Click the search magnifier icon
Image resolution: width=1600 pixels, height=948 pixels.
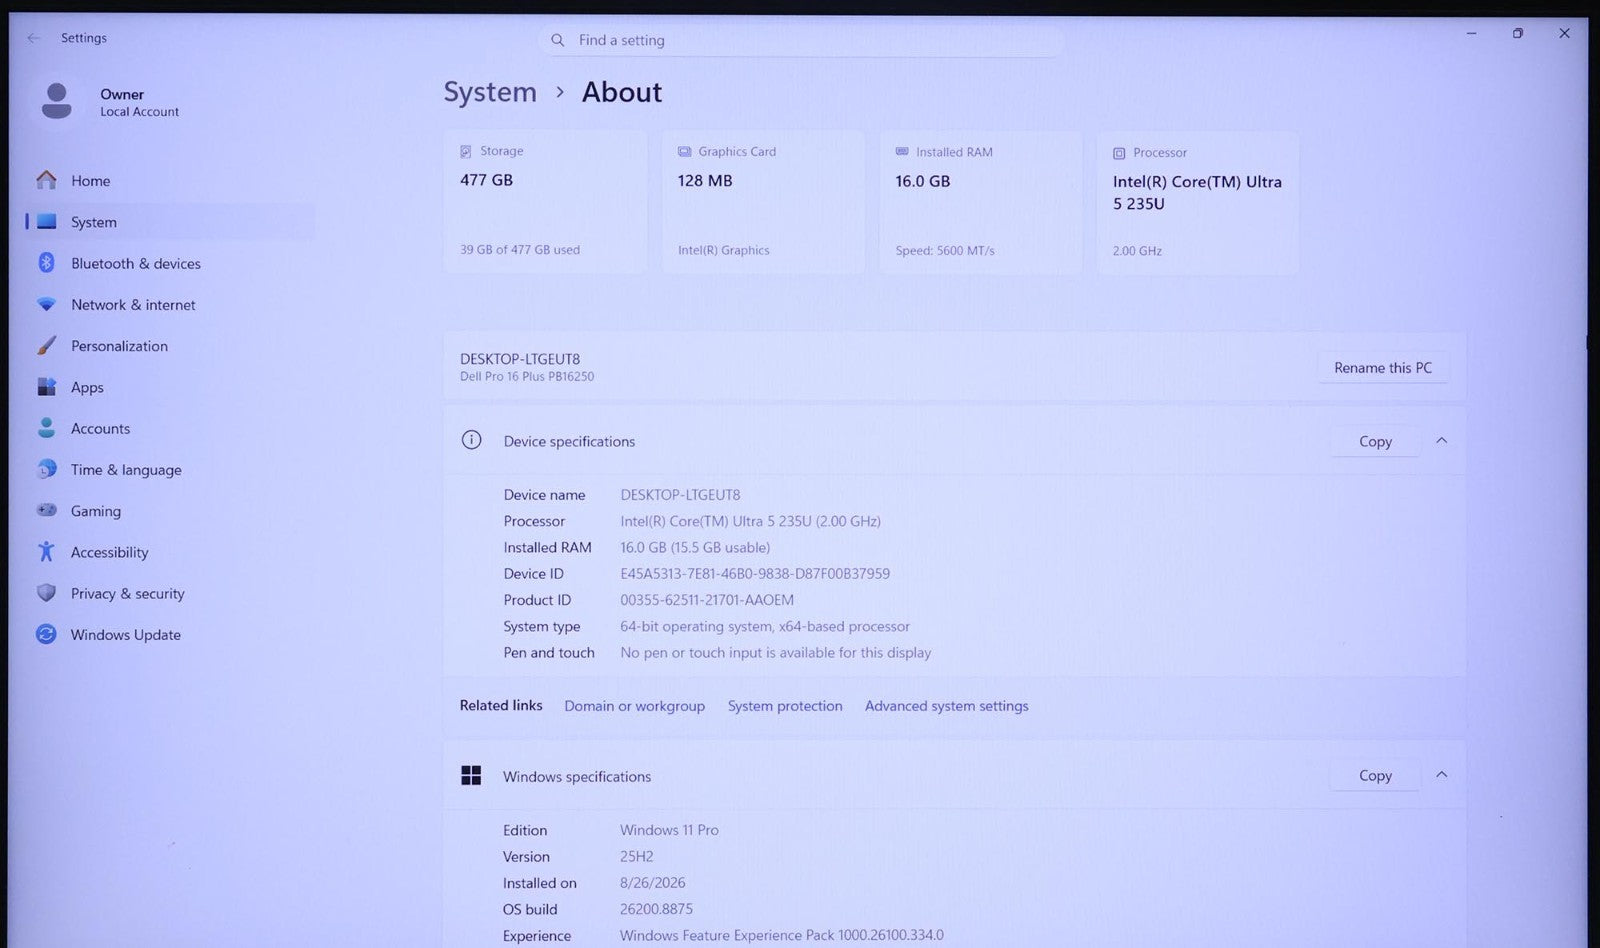(x=558, y=40)
